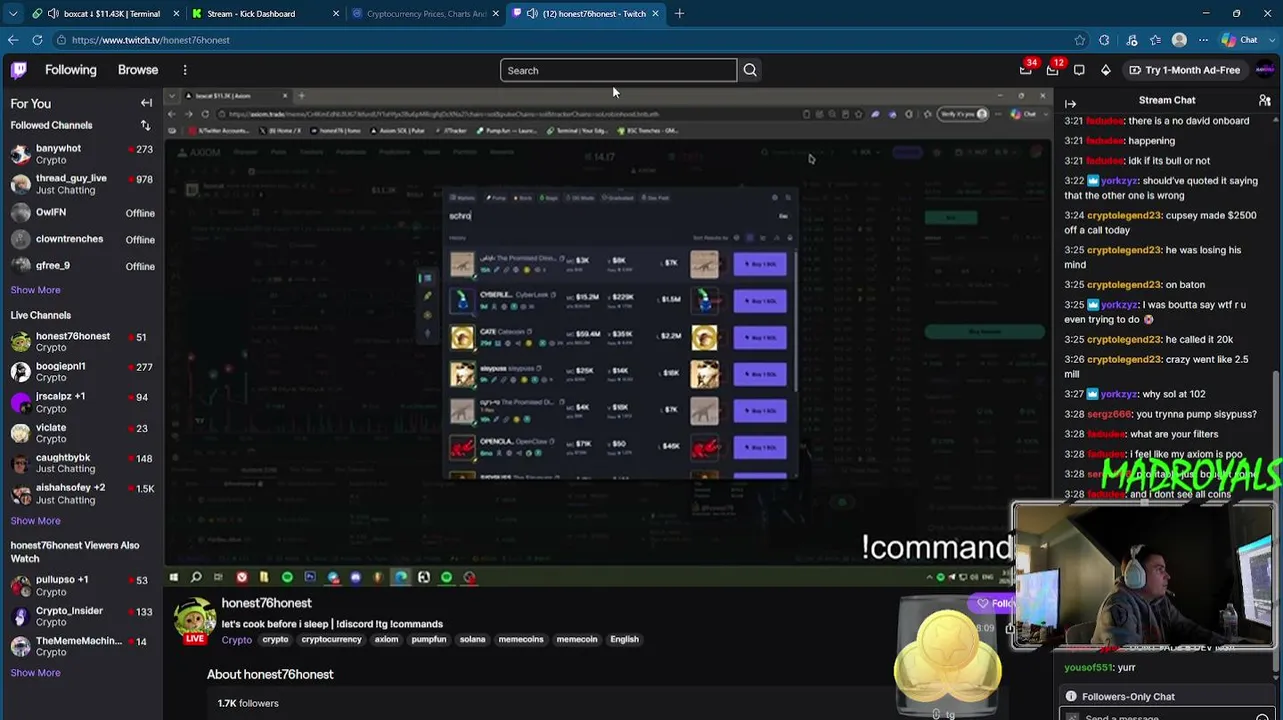The image size is (1283, 720).
Task: Open Twitch inbox with 34 badge
Action: (x=1026, y=70)
